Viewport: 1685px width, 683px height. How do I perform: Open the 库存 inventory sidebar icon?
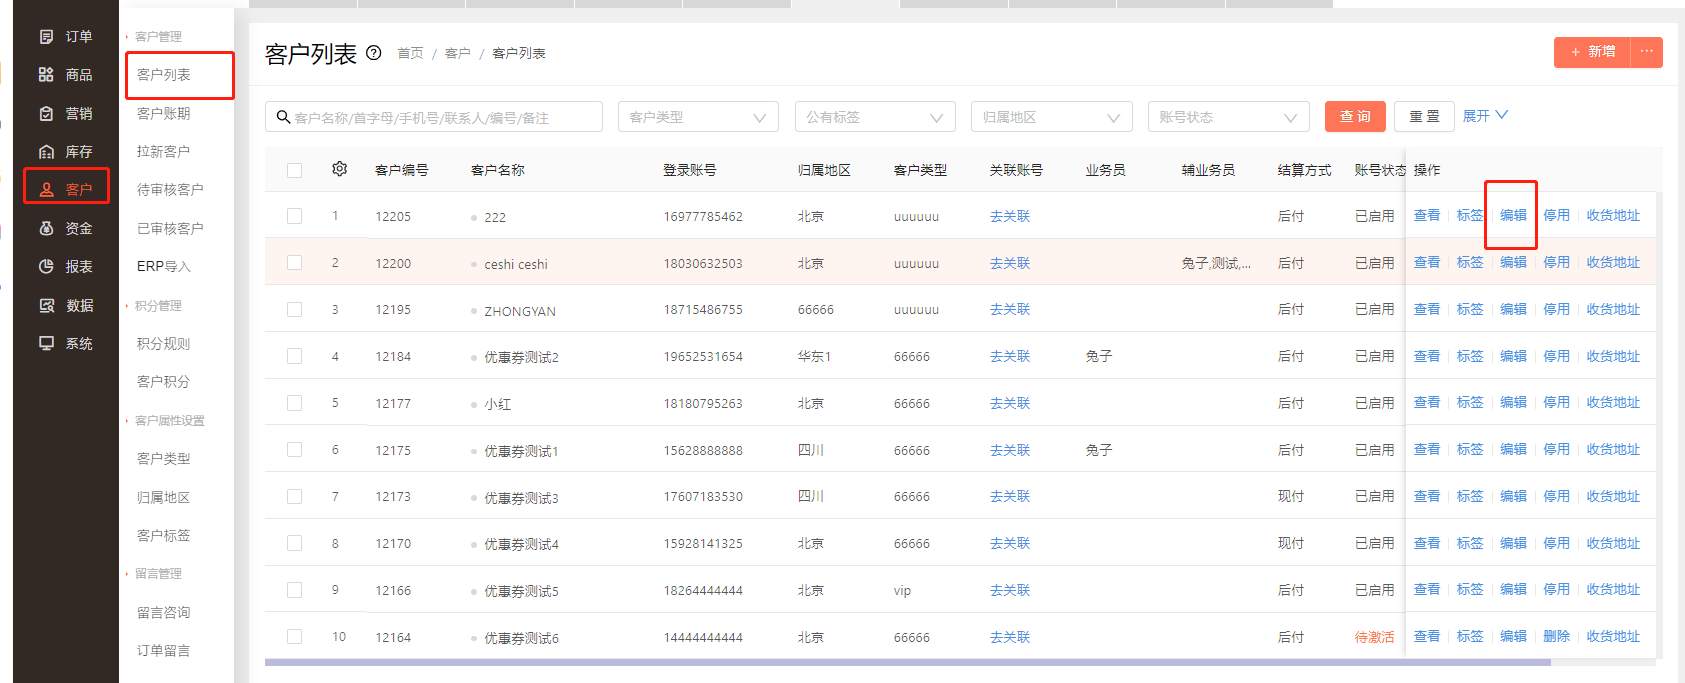click(46, 152)
